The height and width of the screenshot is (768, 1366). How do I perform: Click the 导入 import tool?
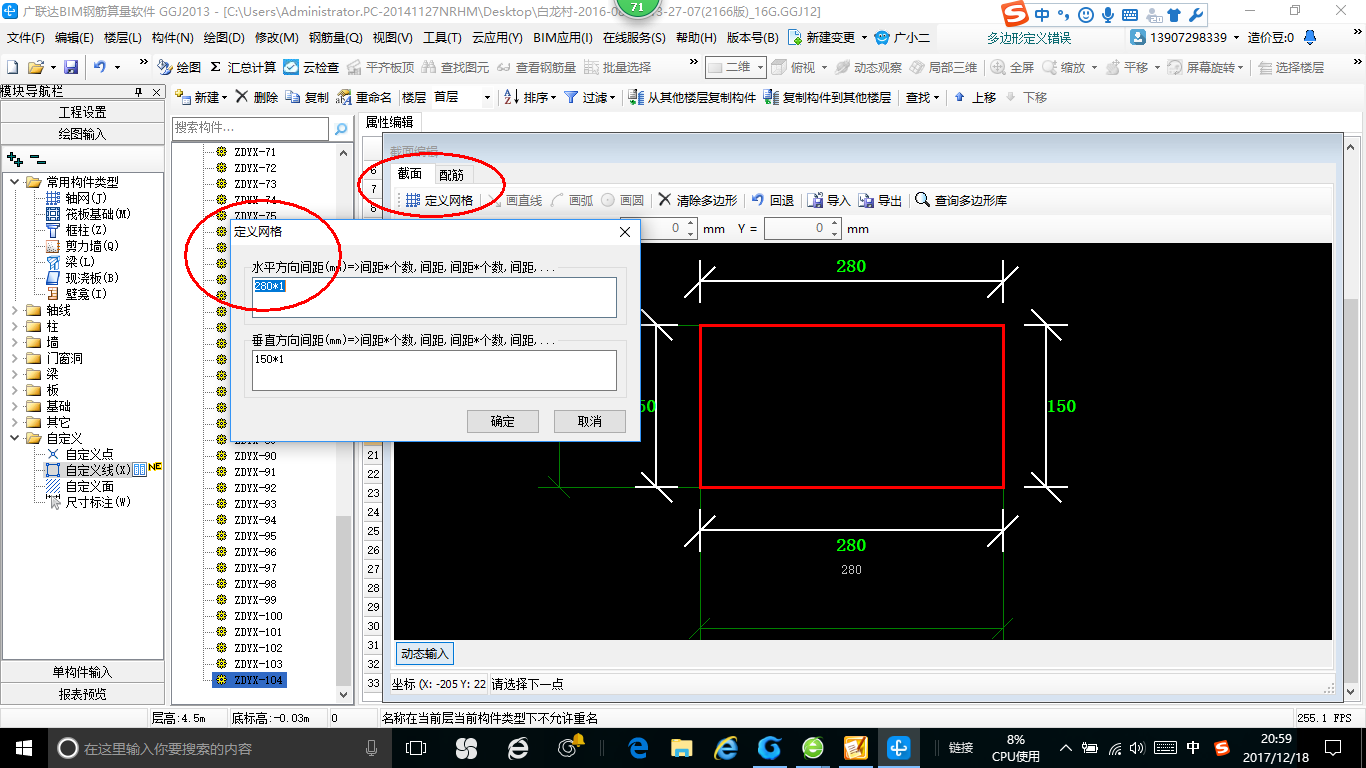[x=829, y=200]
